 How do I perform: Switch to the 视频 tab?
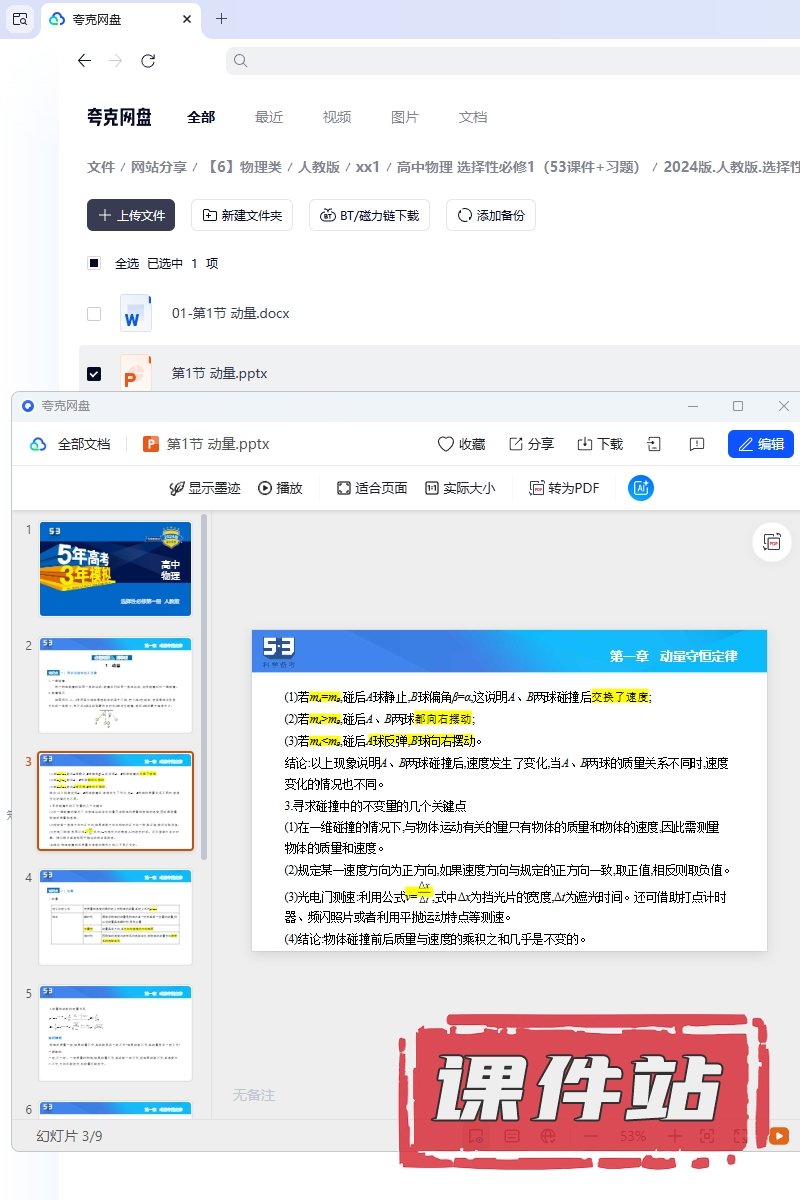[337, 117]
